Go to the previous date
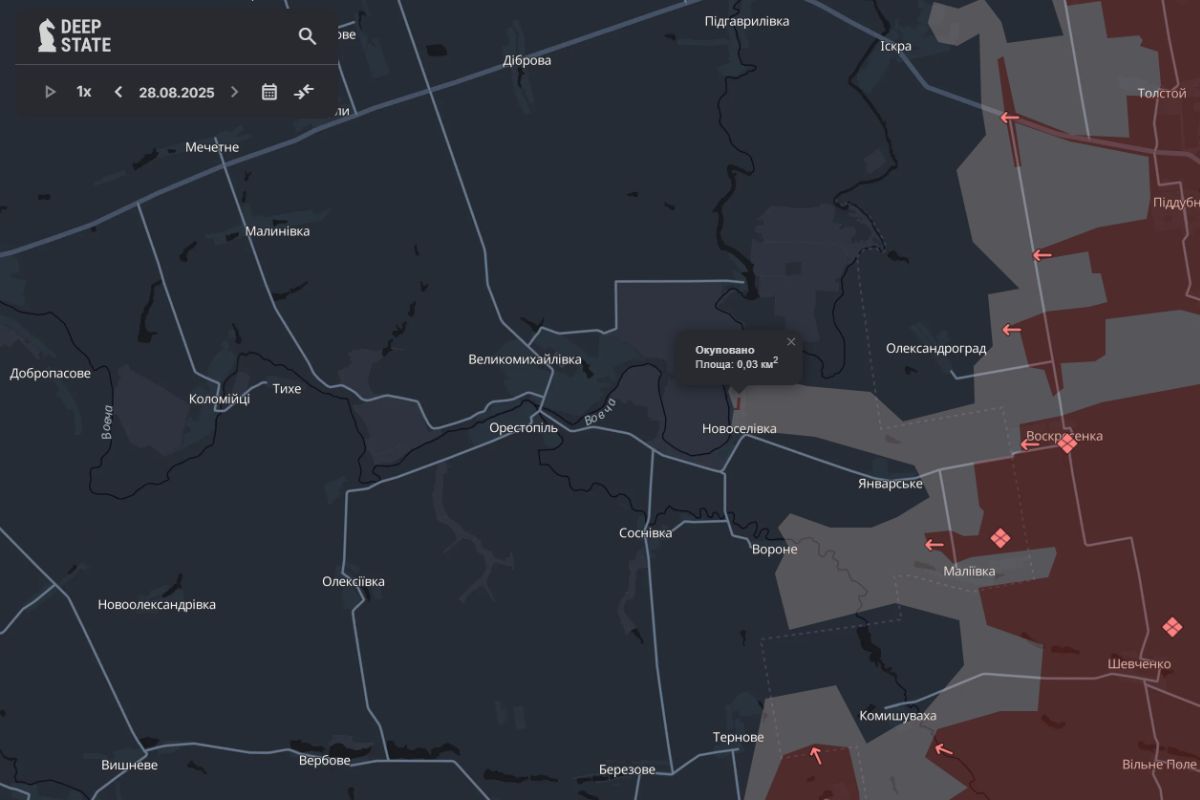Image resolution: width=1200 pixels, height=800 pixels. point(118,92)
